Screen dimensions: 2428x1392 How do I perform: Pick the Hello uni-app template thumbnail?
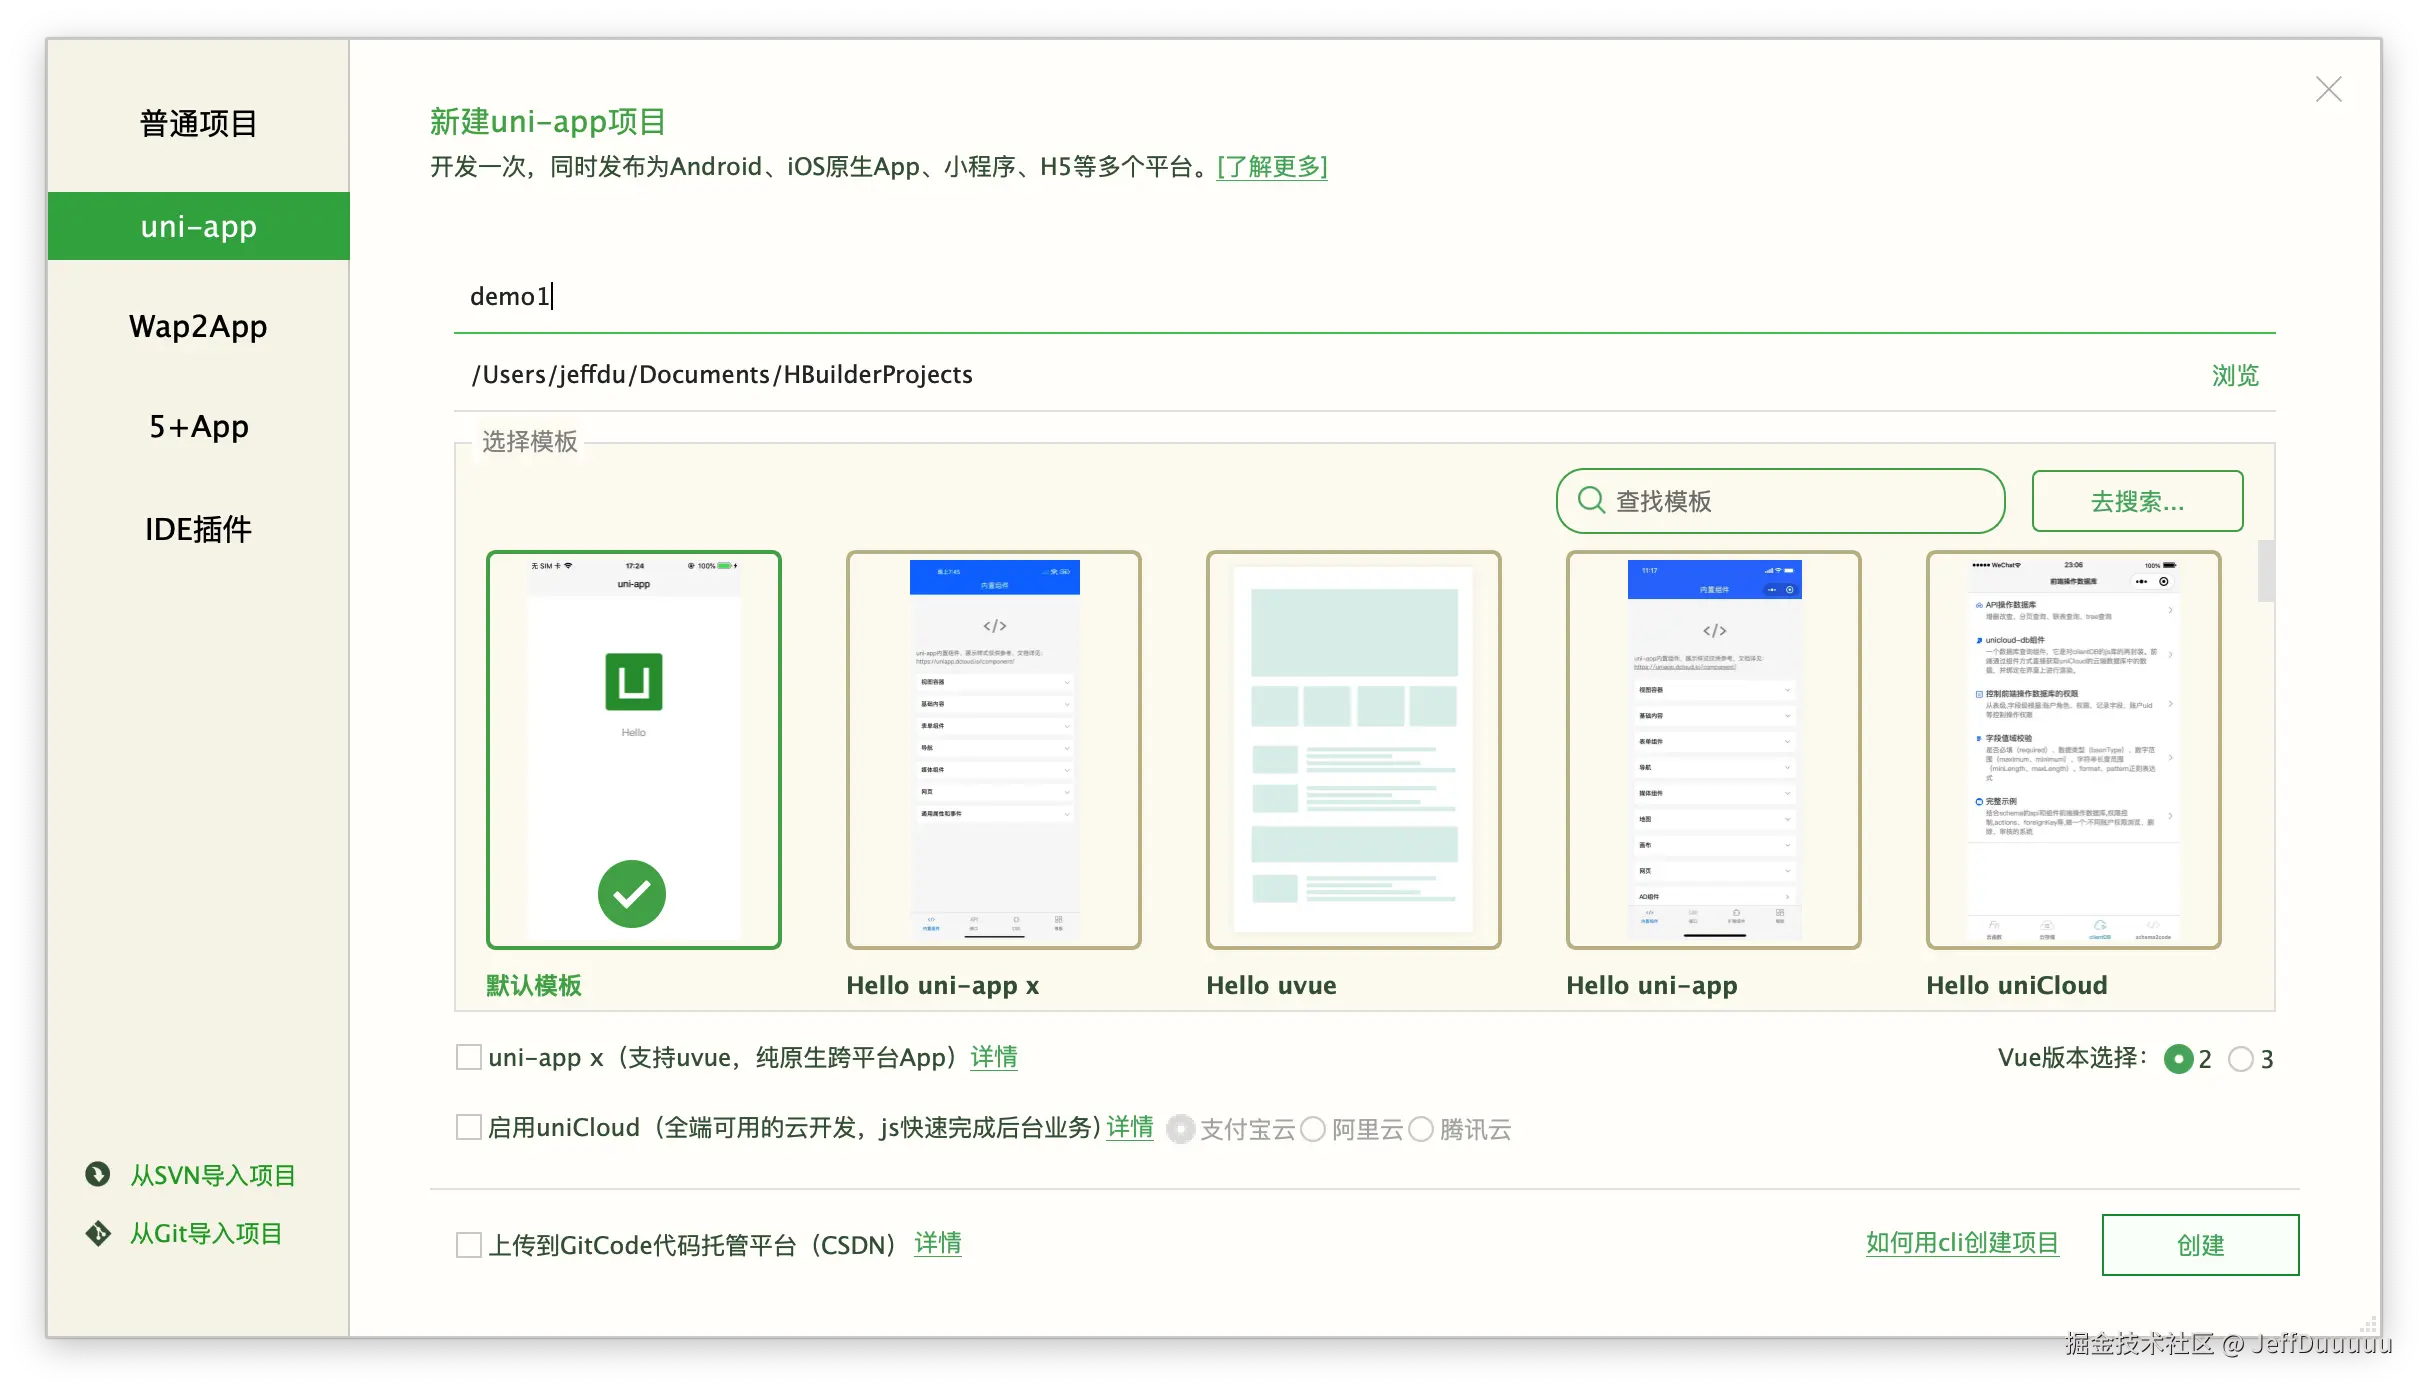tap(1713, 750)
